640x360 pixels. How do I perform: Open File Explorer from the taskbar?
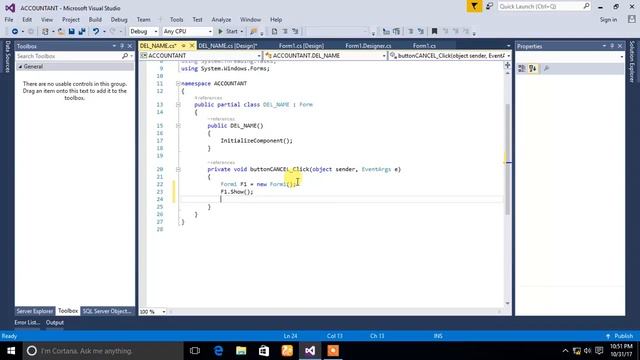241,351
